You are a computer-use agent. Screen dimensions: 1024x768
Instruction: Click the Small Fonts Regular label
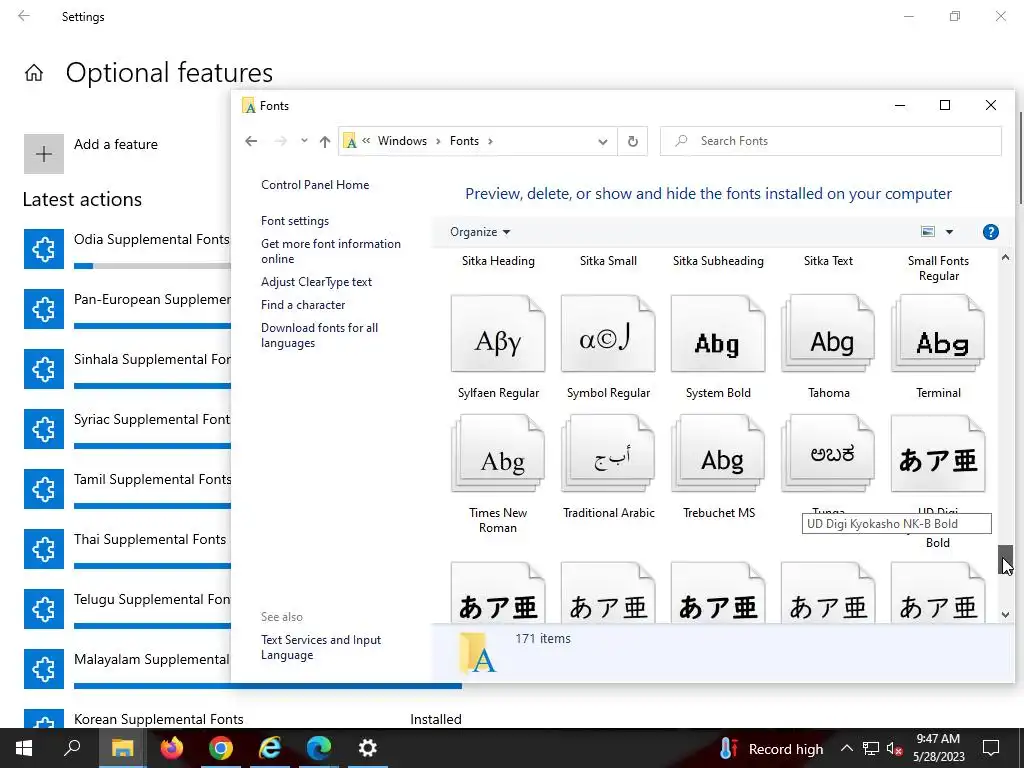[x=938, y=268]
